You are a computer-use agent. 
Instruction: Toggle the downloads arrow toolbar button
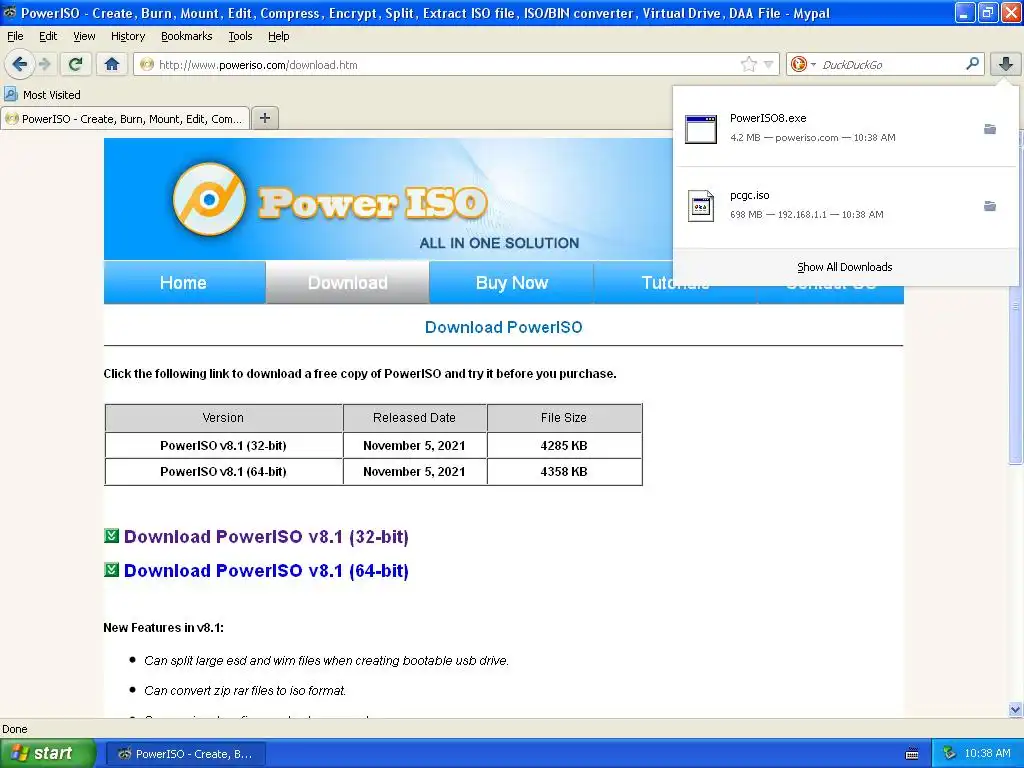click(x=1006, y=64)
